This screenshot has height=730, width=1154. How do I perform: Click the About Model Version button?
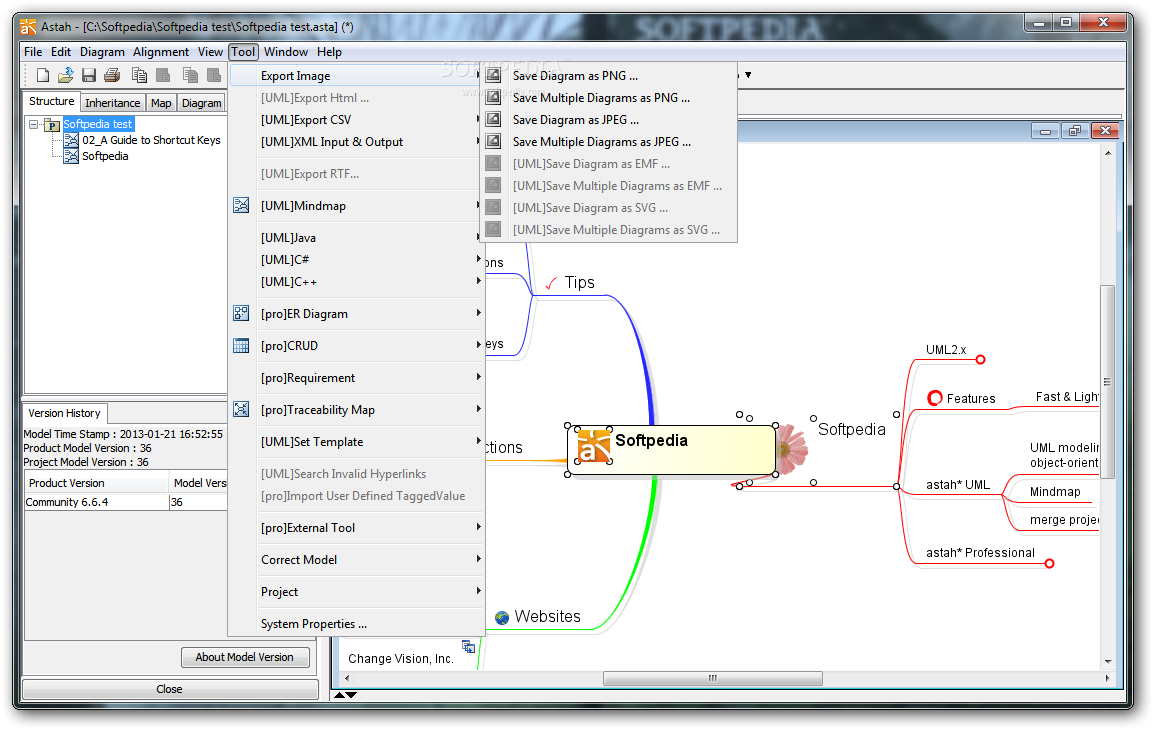[x=245, y=657]
